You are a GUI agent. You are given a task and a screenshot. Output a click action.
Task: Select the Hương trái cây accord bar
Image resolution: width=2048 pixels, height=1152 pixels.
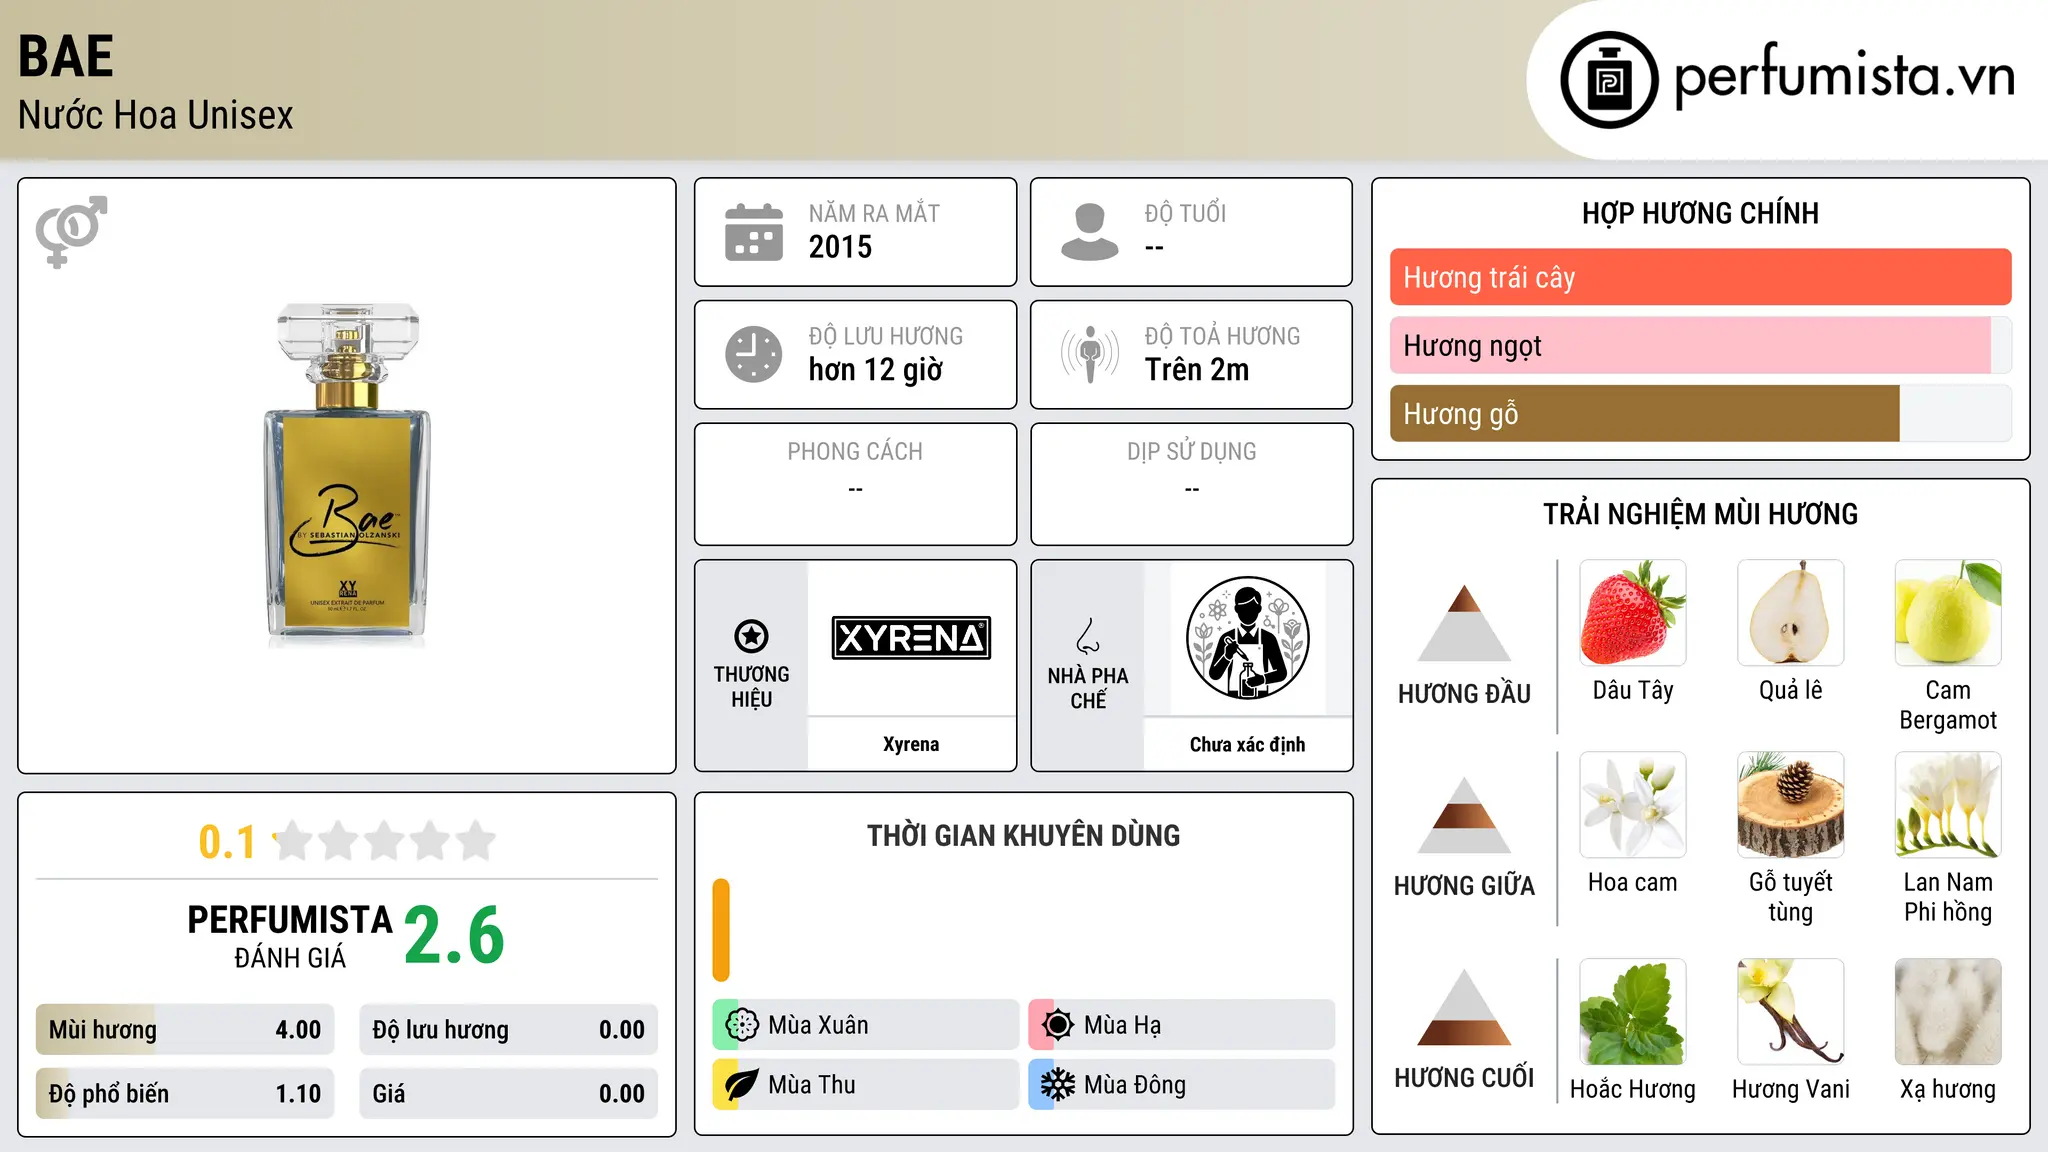tap(1700, 277)
